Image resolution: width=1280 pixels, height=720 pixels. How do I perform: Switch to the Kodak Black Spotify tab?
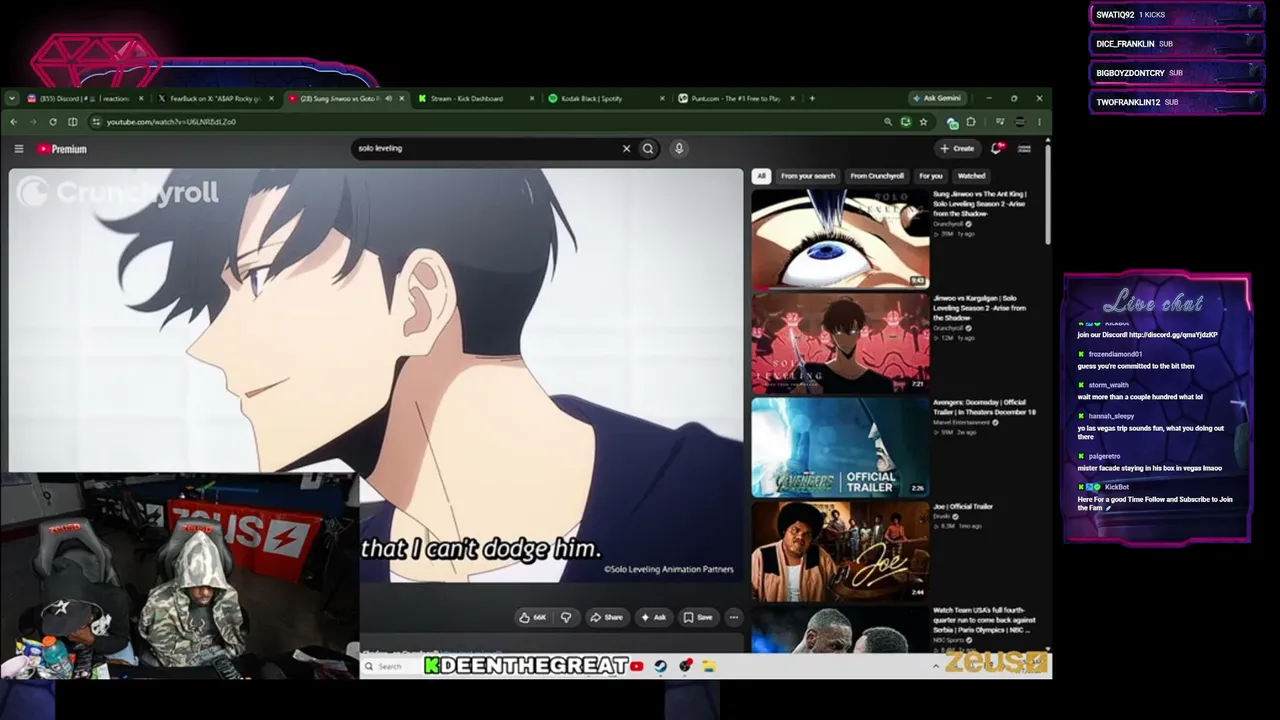pyautogui.click(x=605, y=99)
